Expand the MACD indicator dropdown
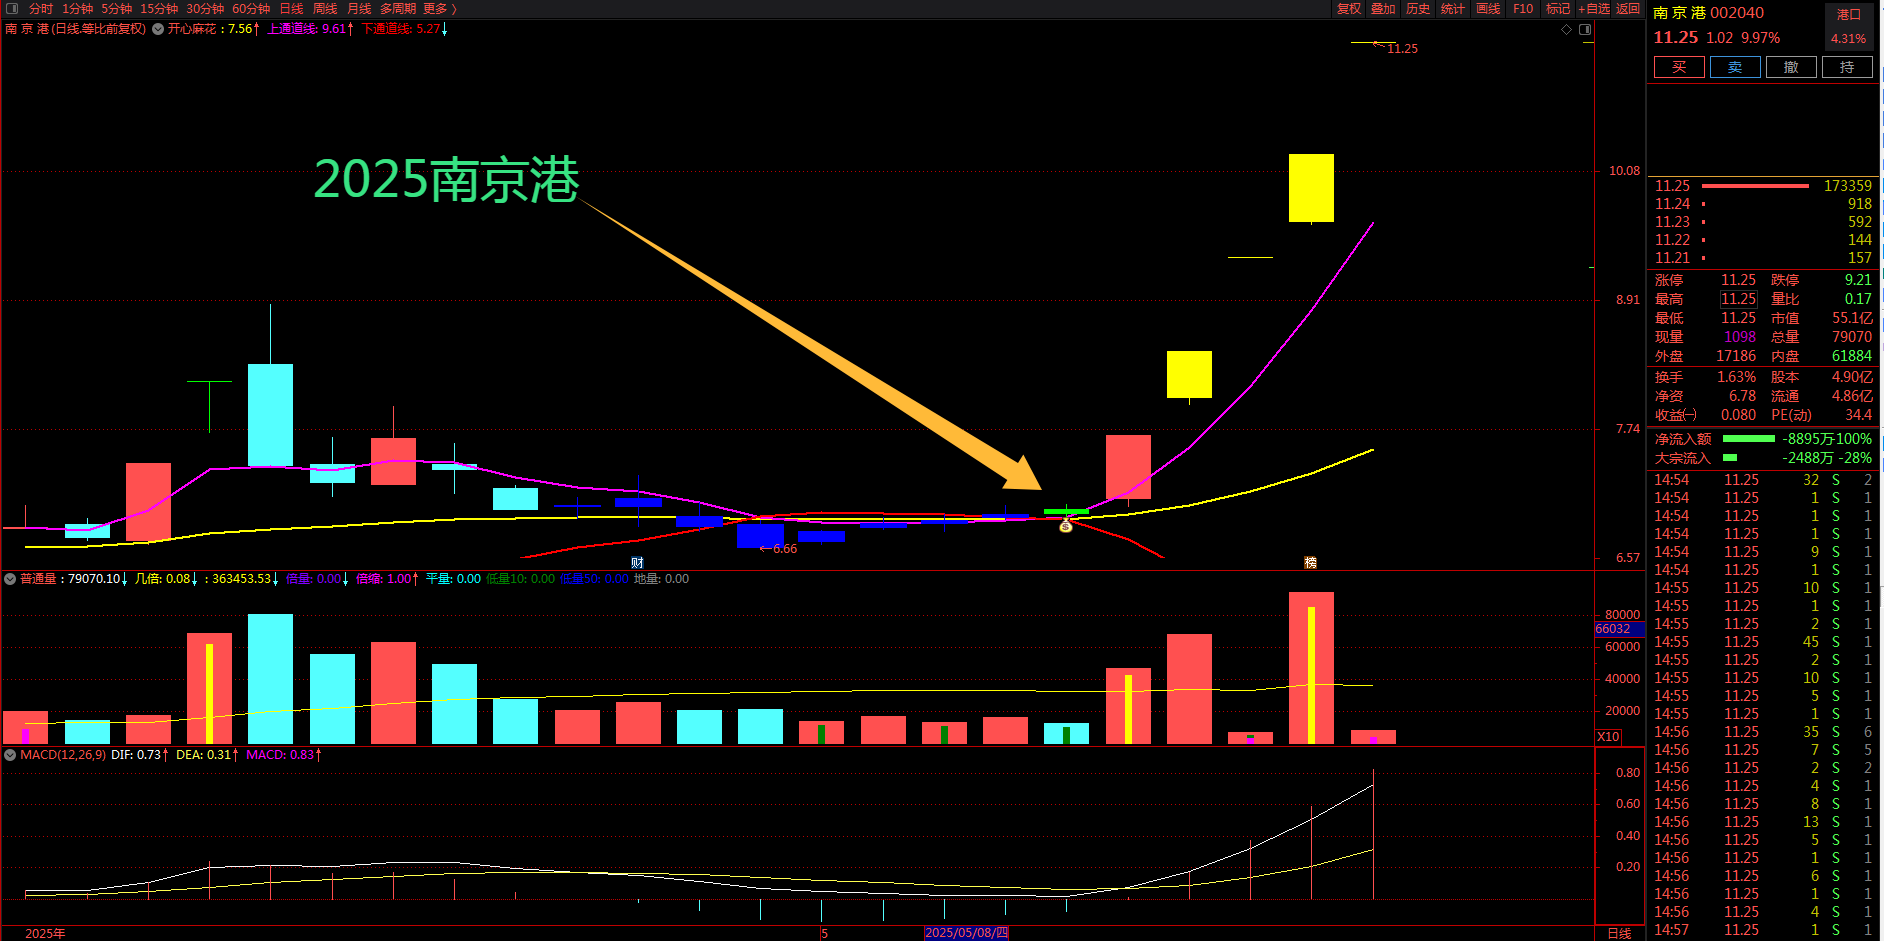 point(10,755)
